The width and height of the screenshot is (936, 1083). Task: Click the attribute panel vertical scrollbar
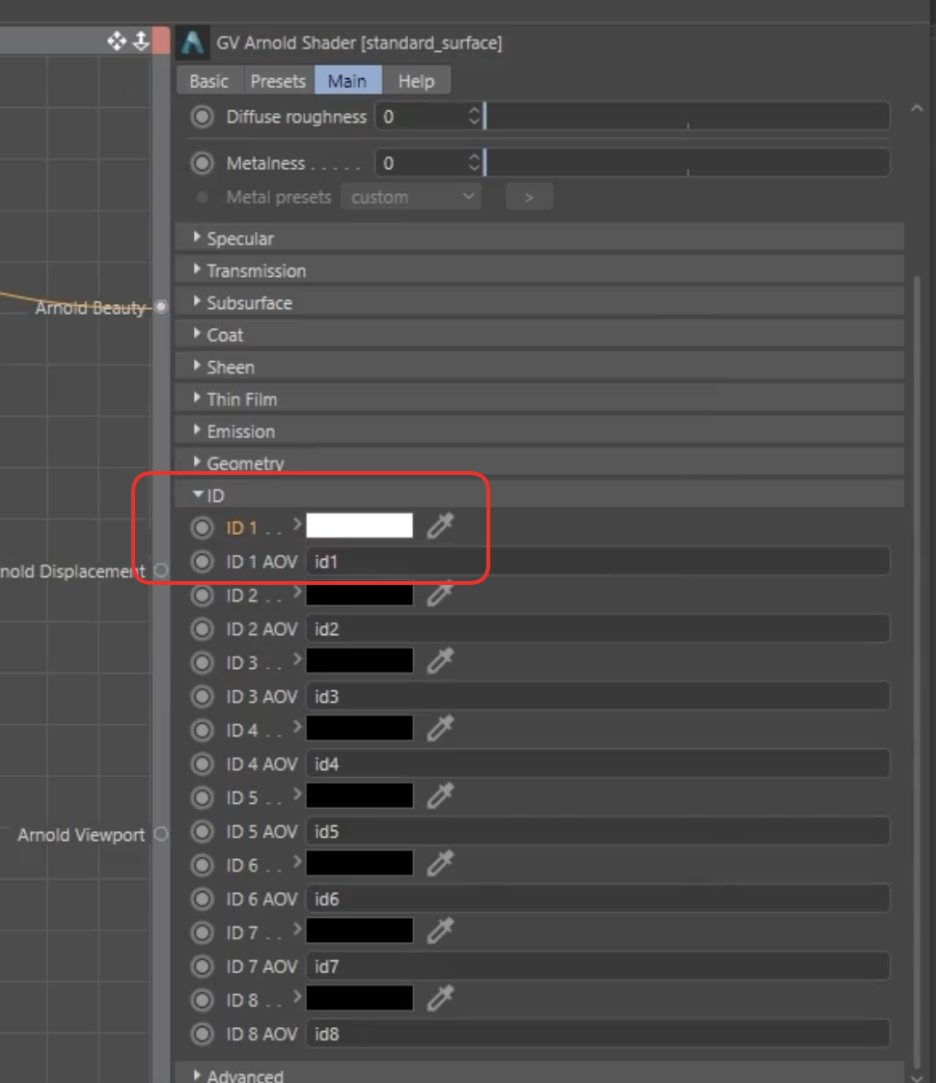(917, 670)
